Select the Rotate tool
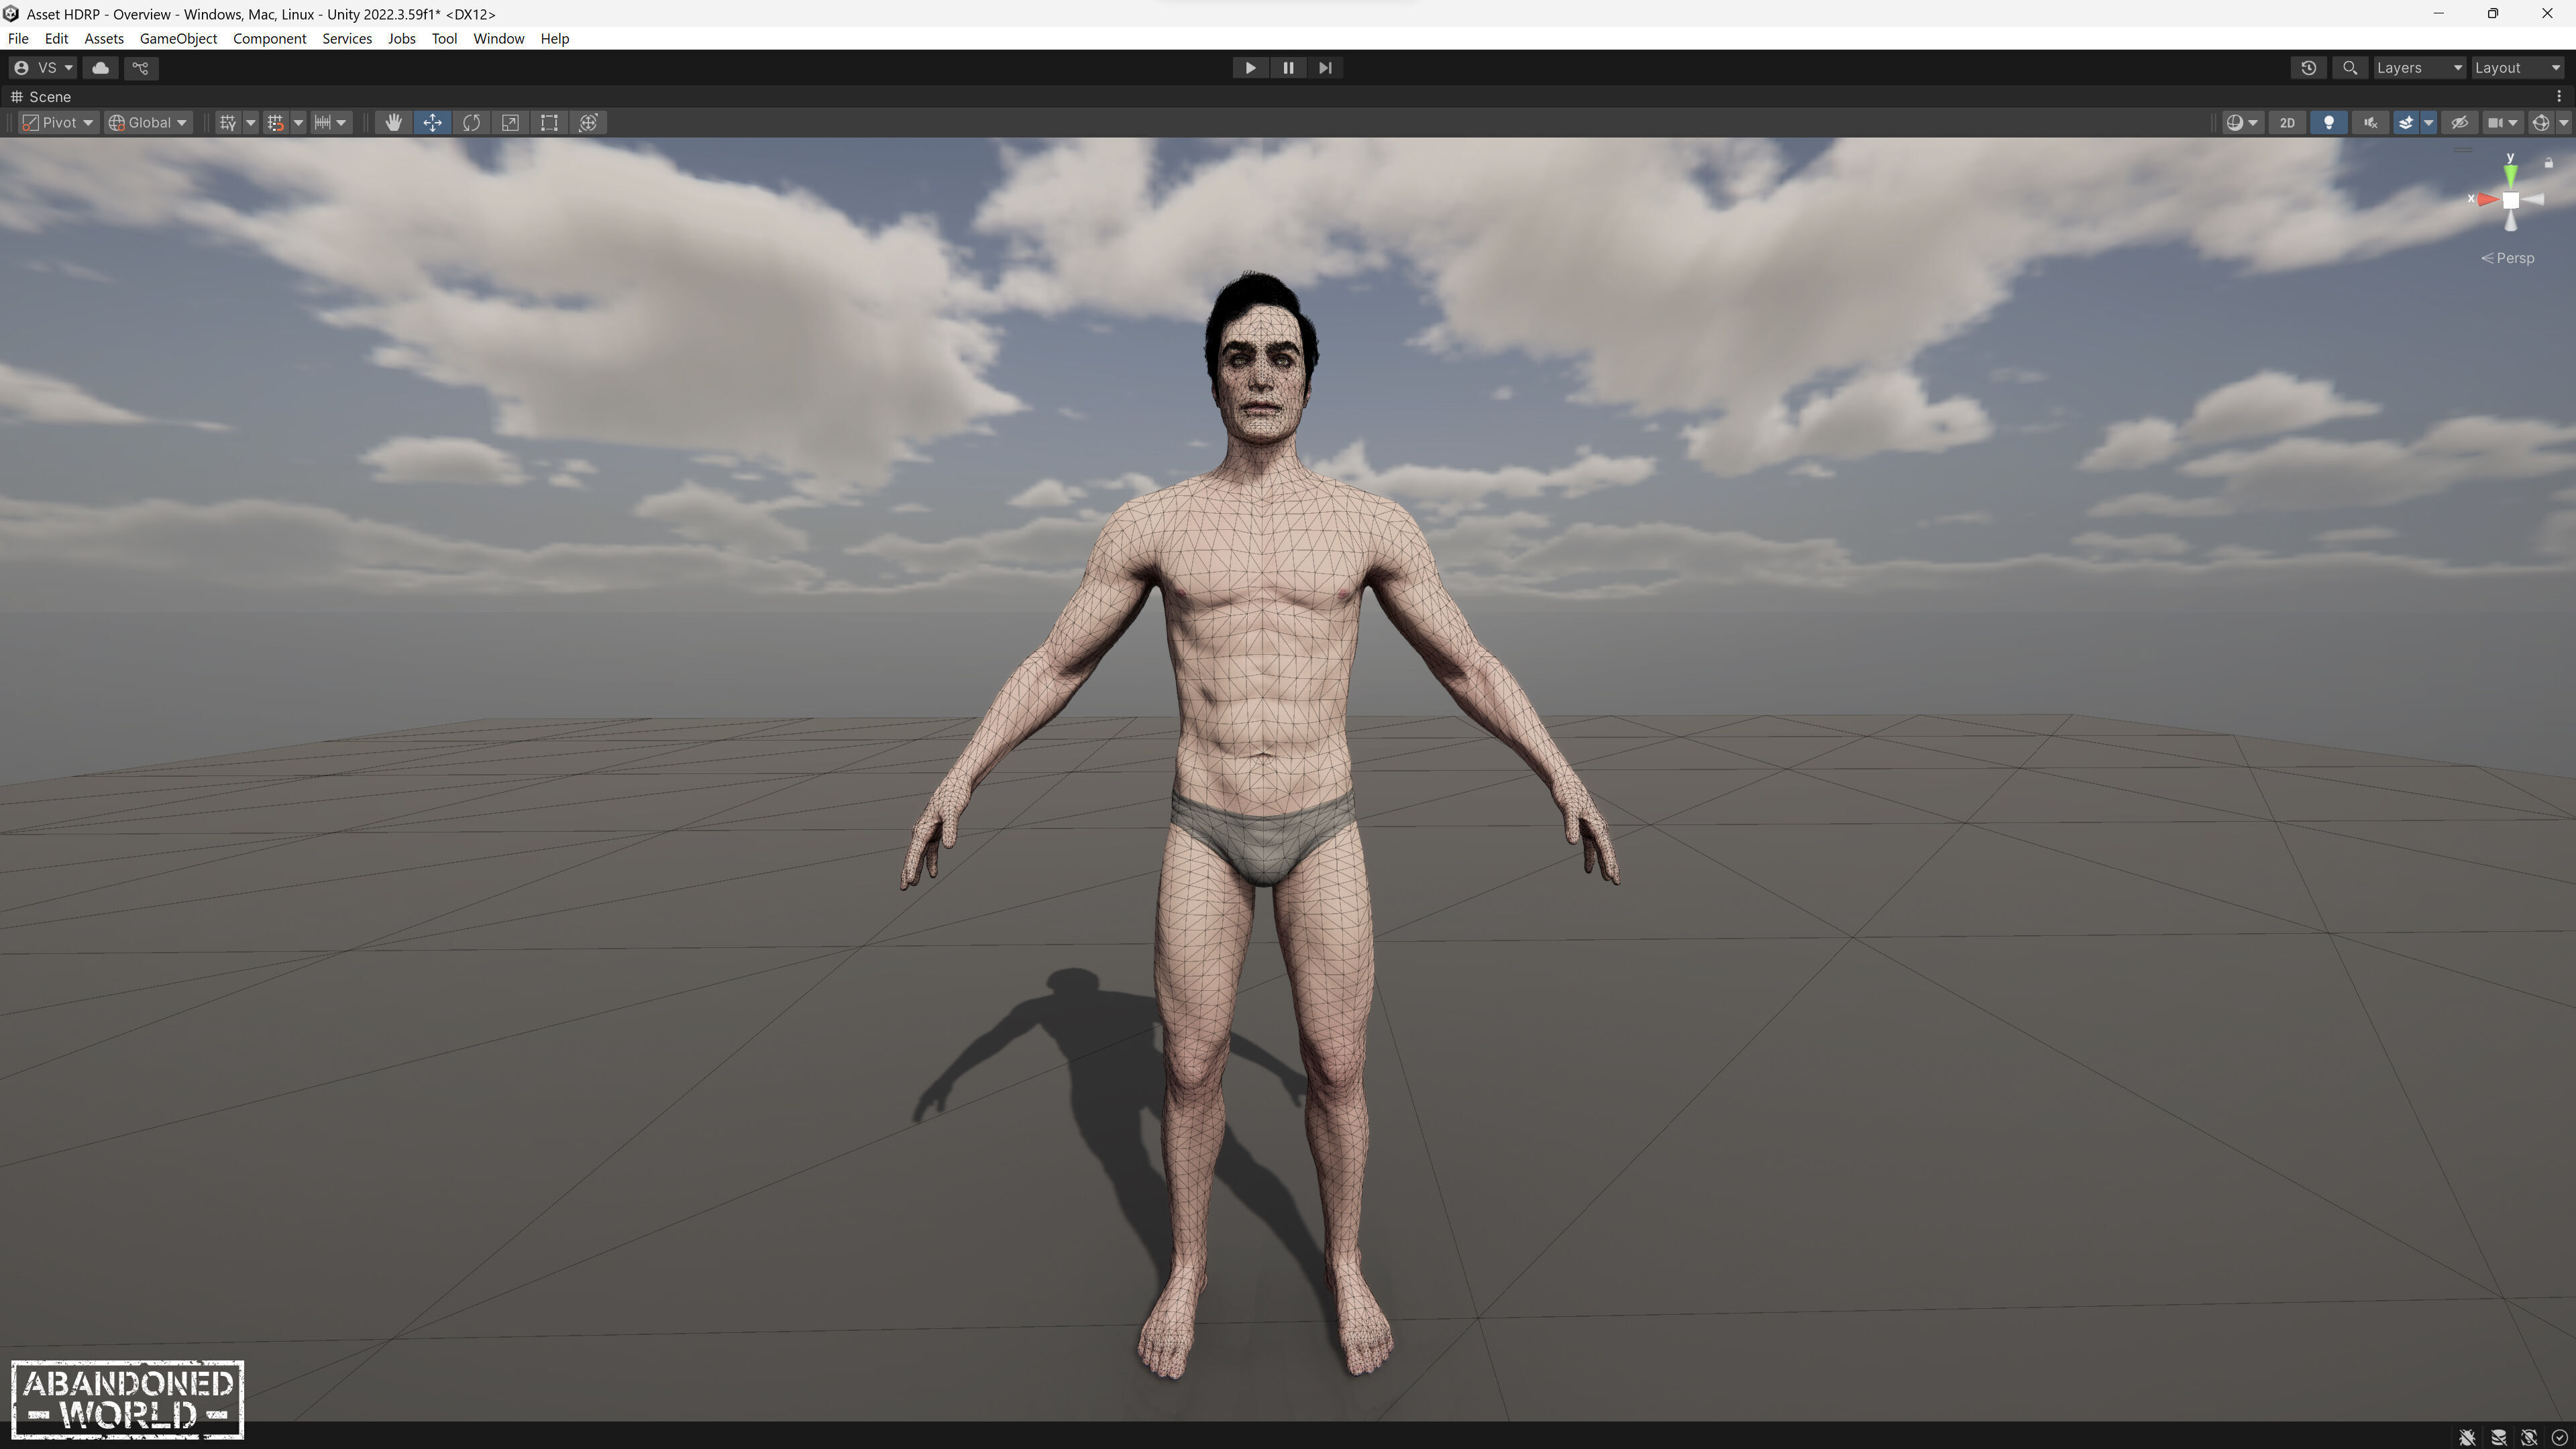Screen dimensions: 2576x1449 pos(471,122)
